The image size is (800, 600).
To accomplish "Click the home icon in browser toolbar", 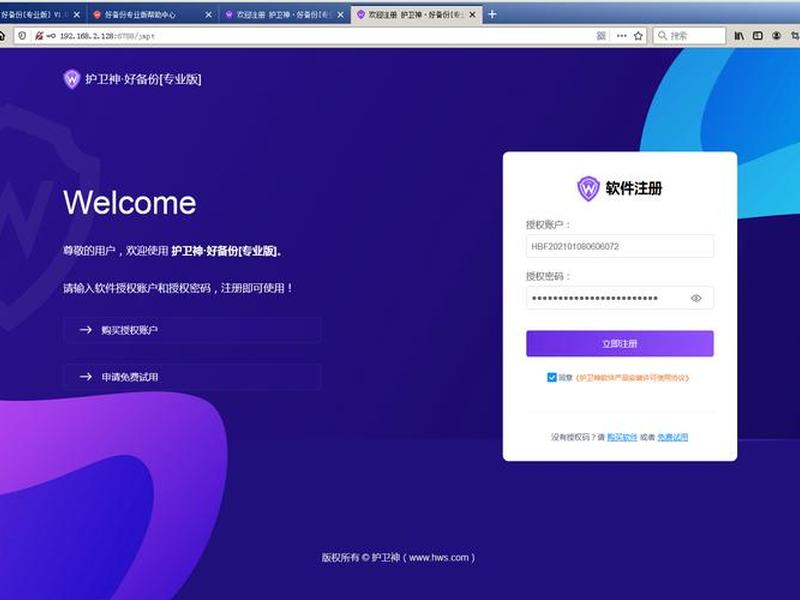I will [x=2, y=36].
